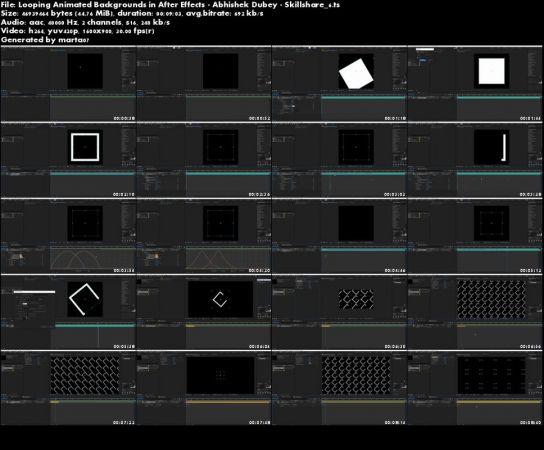Select the thumbnail stamped 00:02:36

point(204,160)
